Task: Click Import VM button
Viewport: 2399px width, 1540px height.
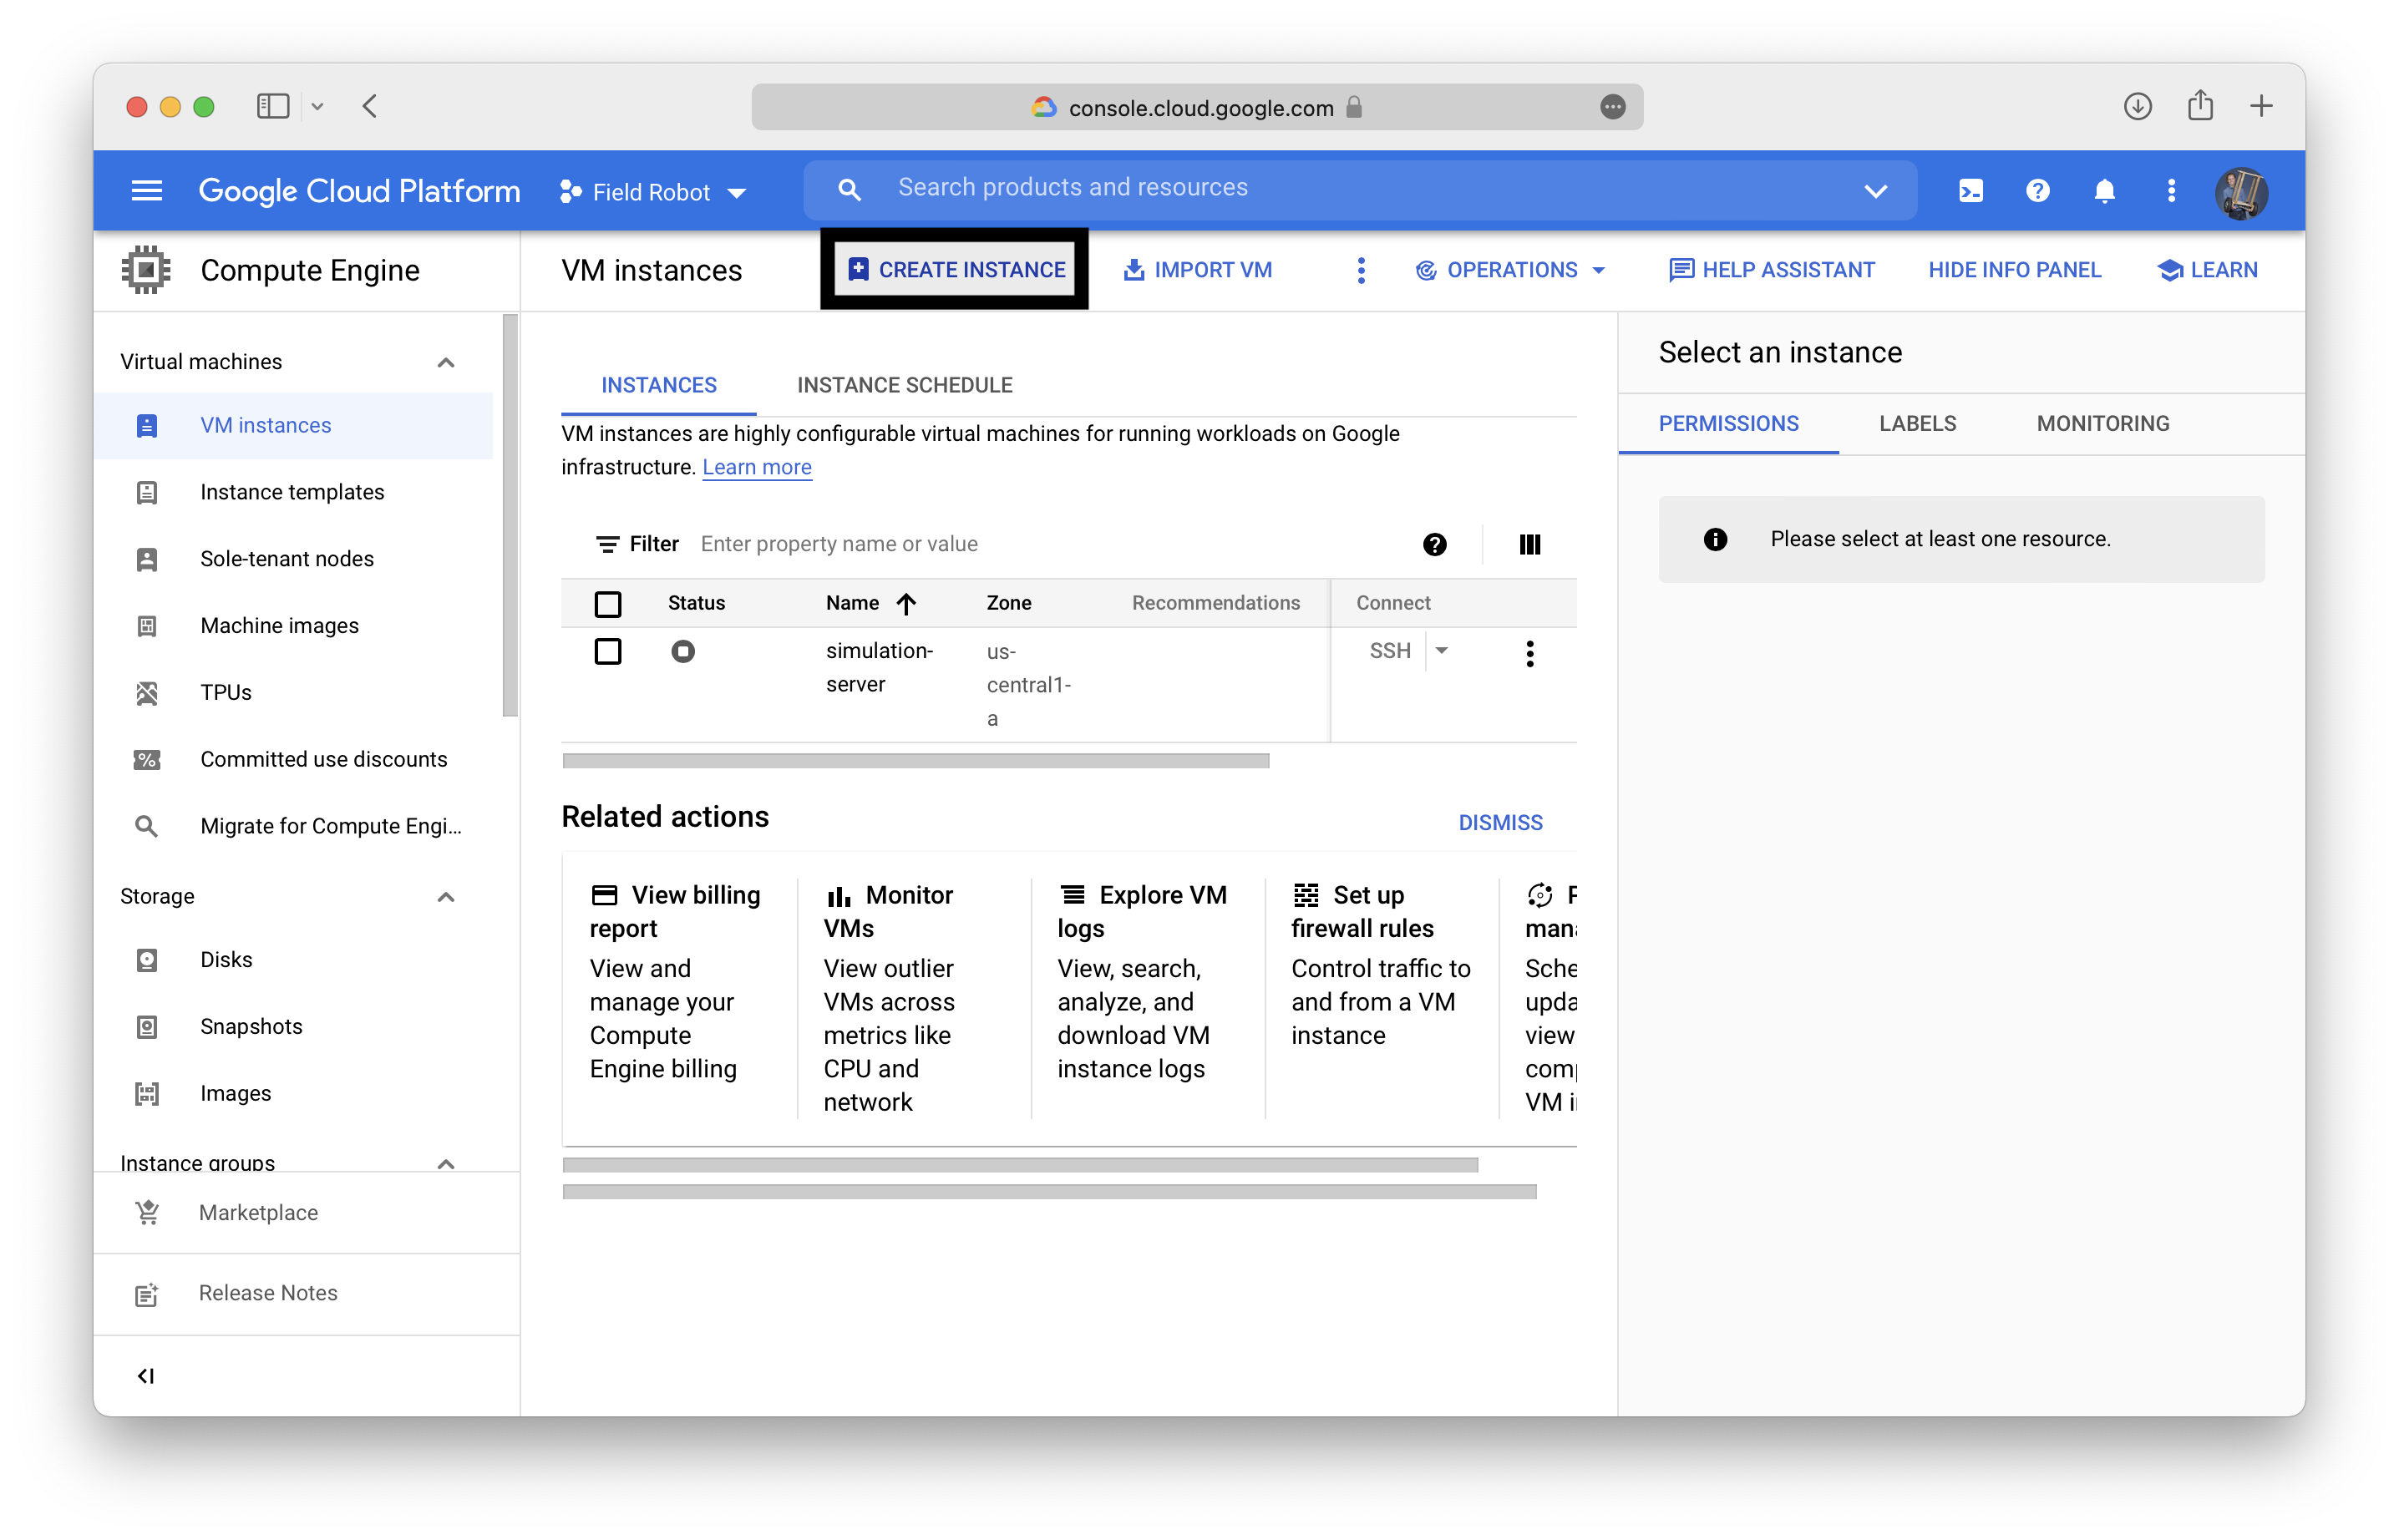Action: click(1197, 270)
